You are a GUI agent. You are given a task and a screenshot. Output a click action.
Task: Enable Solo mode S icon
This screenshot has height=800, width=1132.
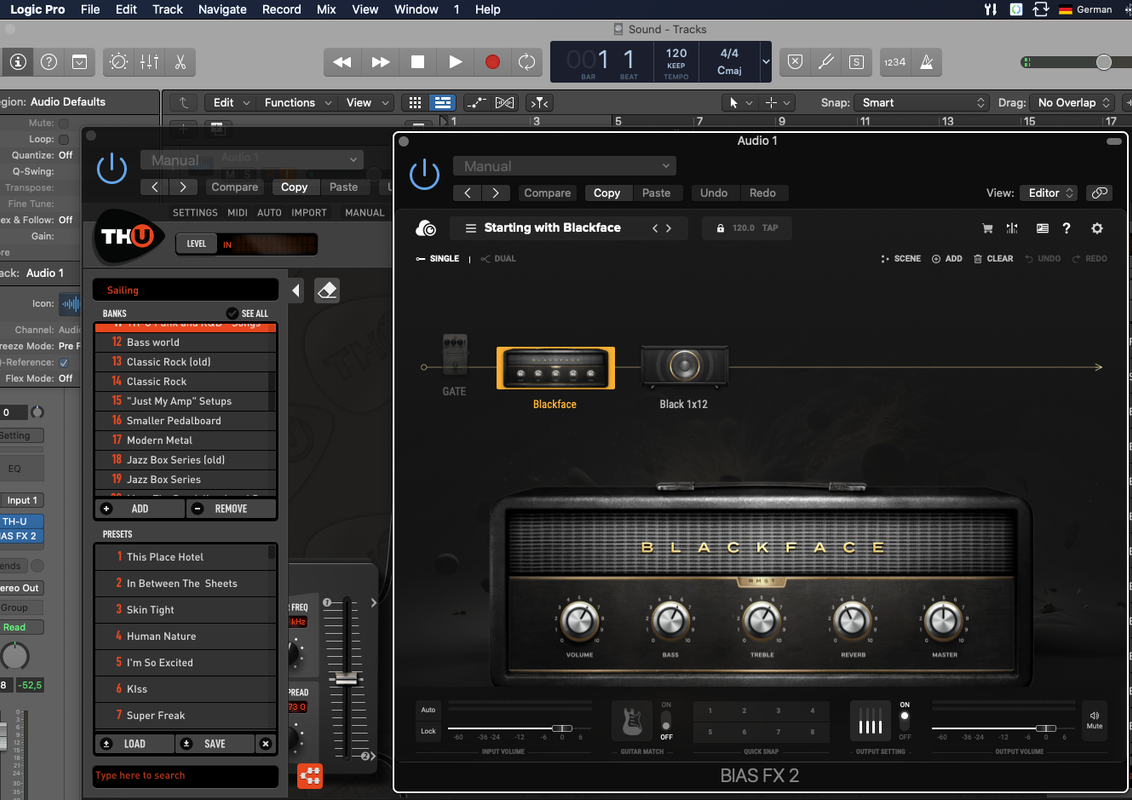(856, 62)
